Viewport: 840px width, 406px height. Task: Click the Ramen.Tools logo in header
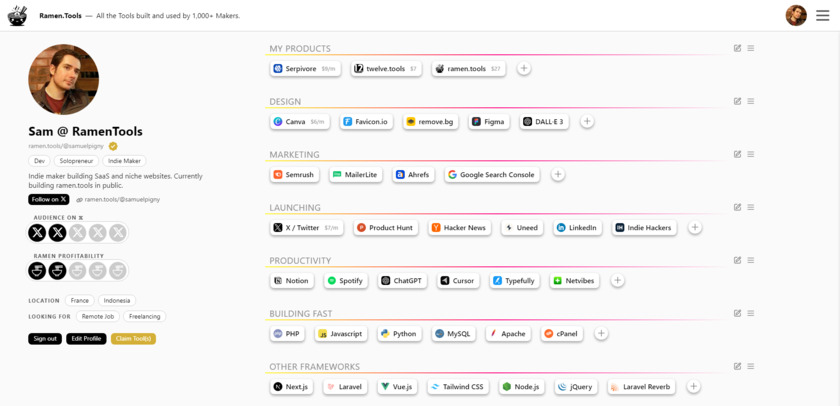coord(17,15)
